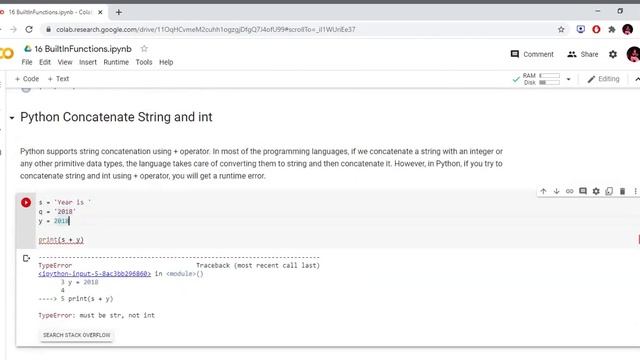
Task: Click the print(s + y) code line
Action: (61, 240)
